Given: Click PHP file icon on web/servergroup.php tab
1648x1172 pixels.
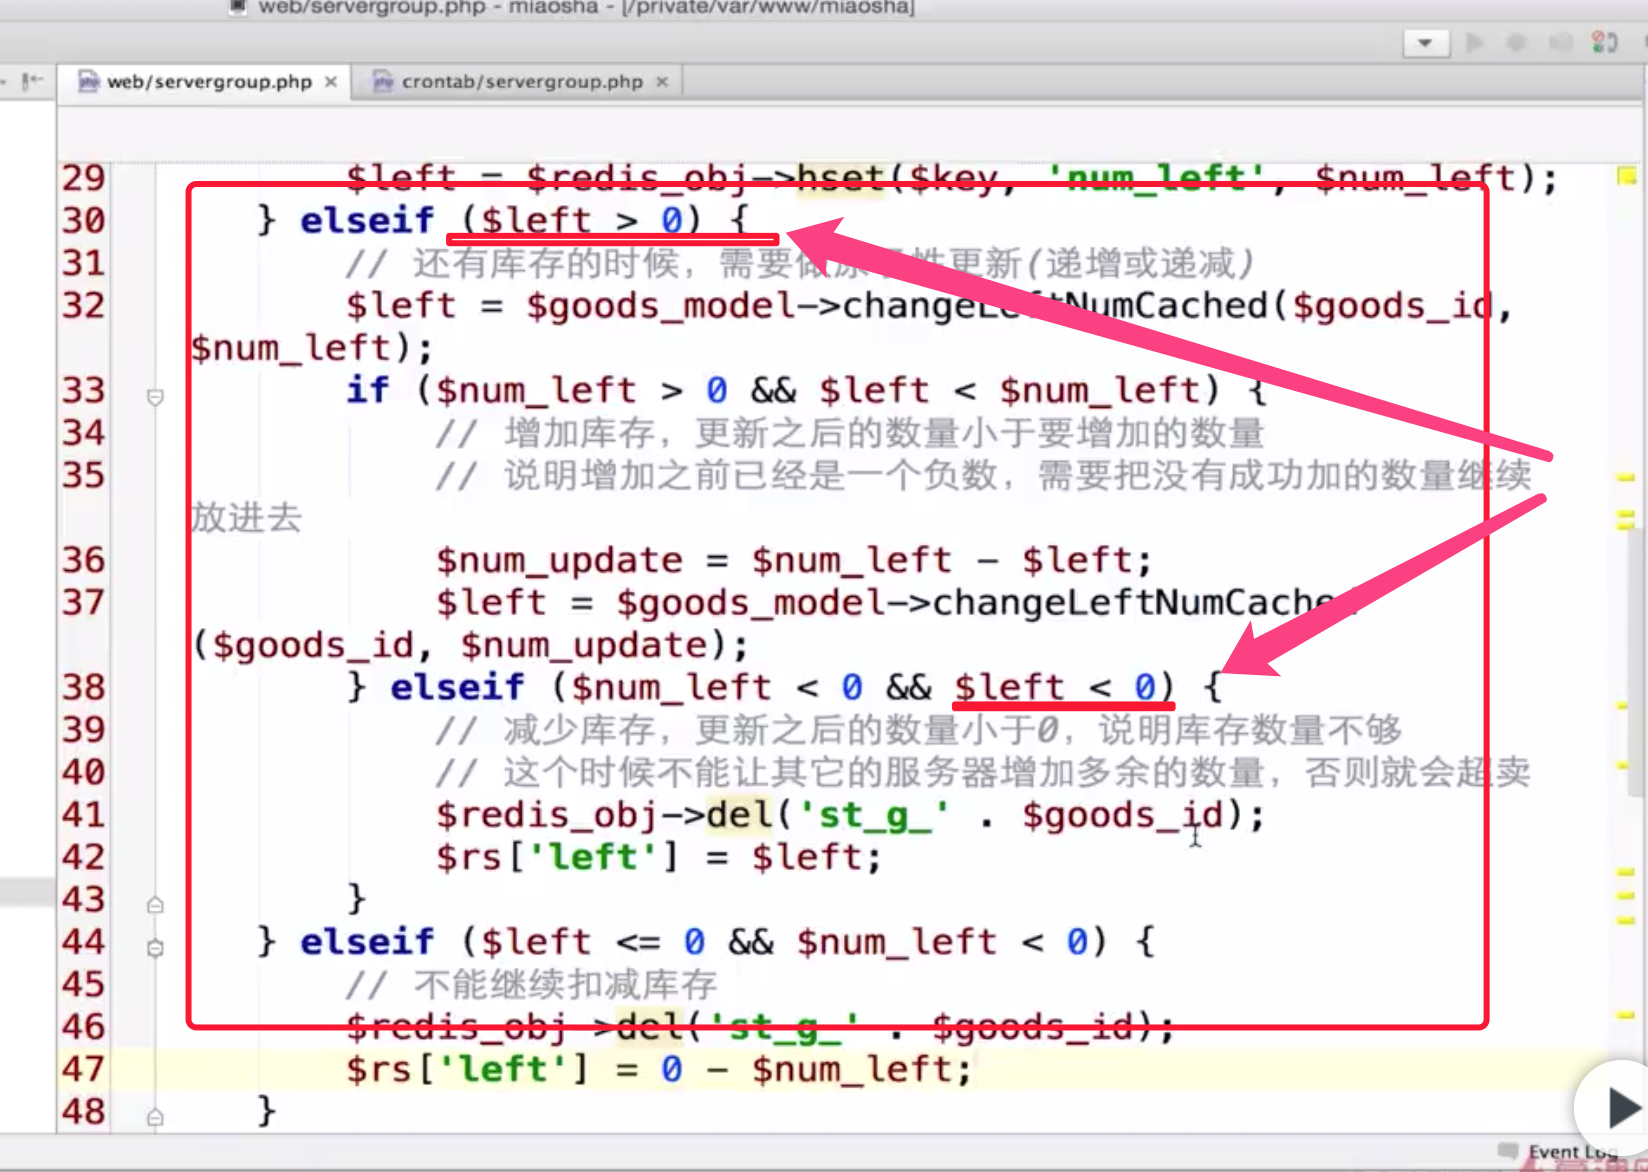Looking at the screenshot, I should [89, 81].
